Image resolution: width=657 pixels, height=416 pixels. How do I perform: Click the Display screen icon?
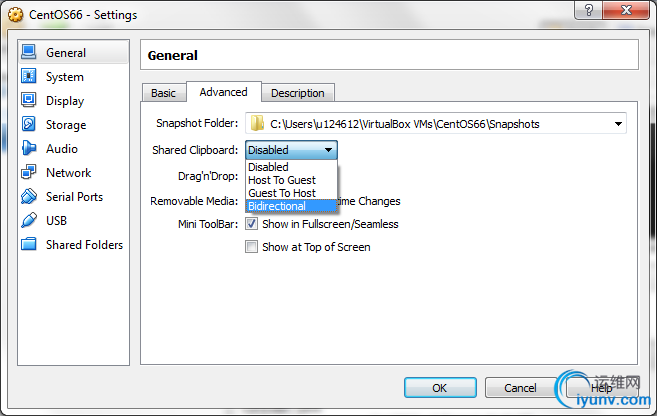point(28,100)
